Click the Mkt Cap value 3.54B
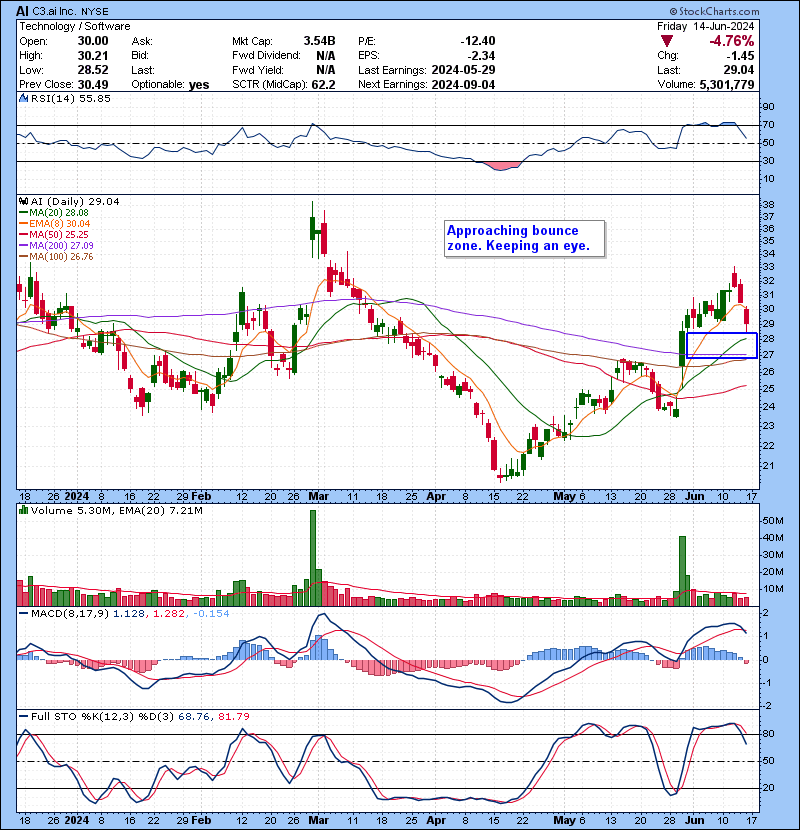The image size is (800, 830). (319, 41)
